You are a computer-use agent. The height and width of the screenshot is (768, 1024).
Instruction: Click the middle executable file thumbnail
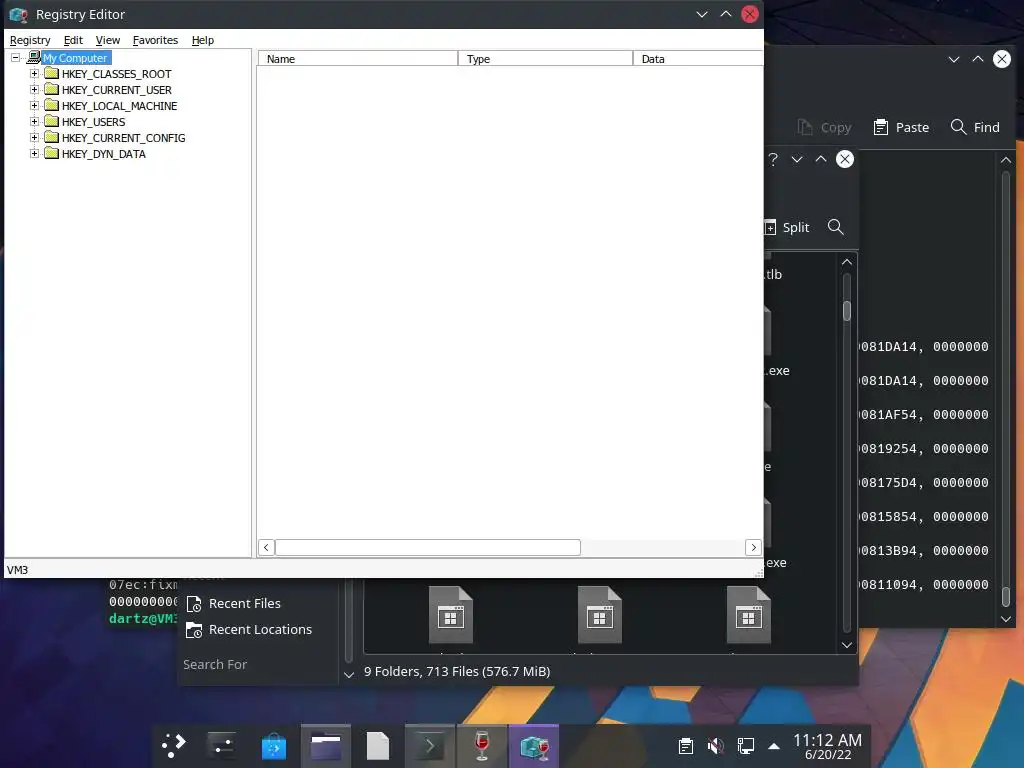pos(600,615)
